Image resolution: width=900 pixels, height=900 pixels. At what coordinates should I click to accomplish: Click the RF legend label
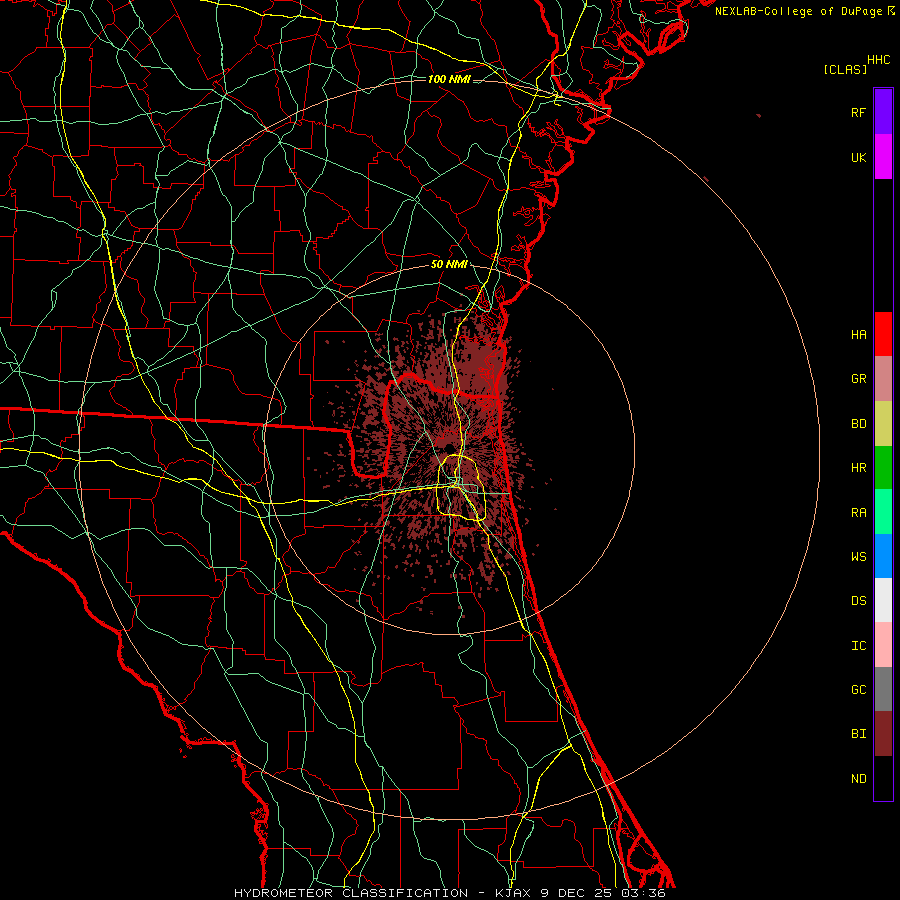pyautogui.click(x=858, y=112)
